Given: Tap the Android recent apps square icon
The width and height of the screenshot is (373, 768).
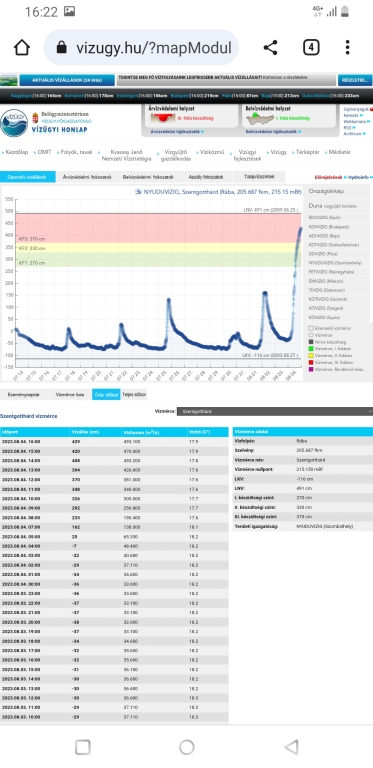Looking at the screenshot, I should tap(83, 747).
